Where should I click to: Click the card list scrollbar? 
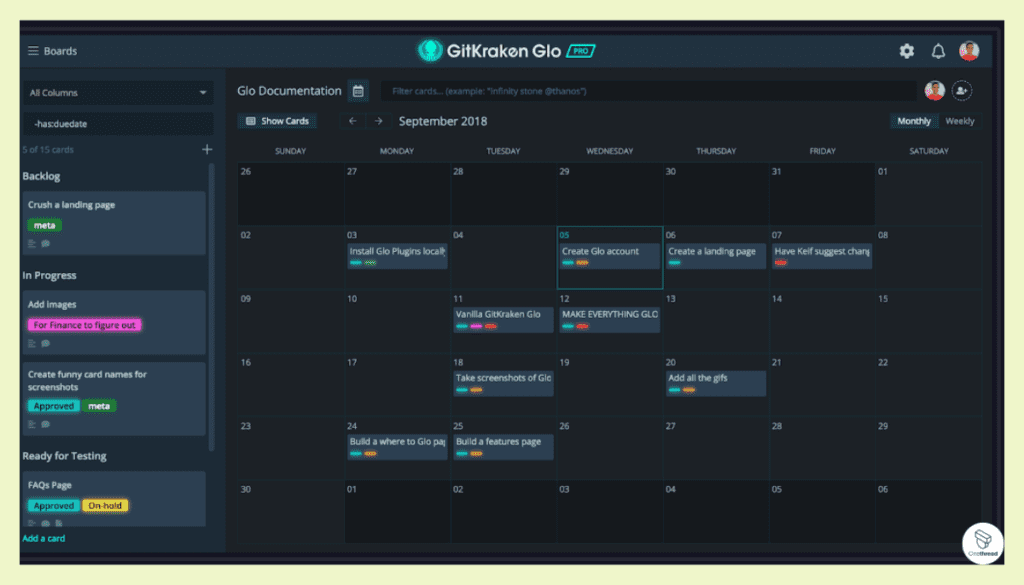[x=211, y=307]
